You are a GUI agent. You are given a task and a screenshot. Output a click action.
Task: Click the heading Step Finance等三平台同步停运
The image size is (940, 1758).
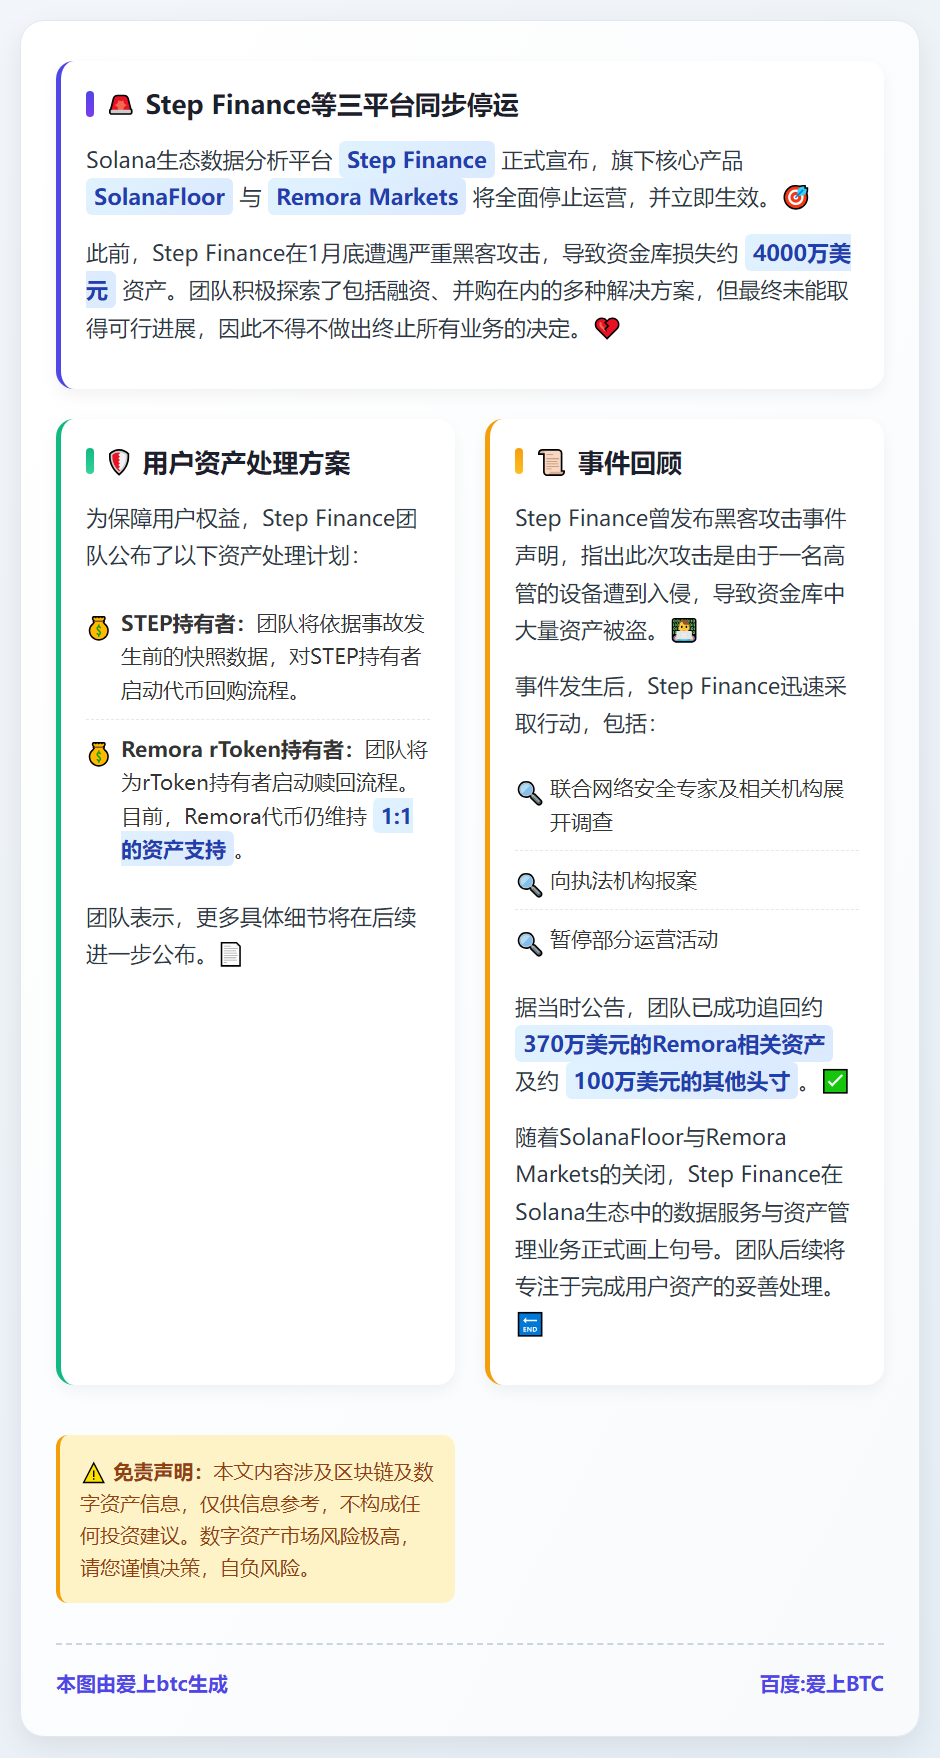[x=332, y=105]
